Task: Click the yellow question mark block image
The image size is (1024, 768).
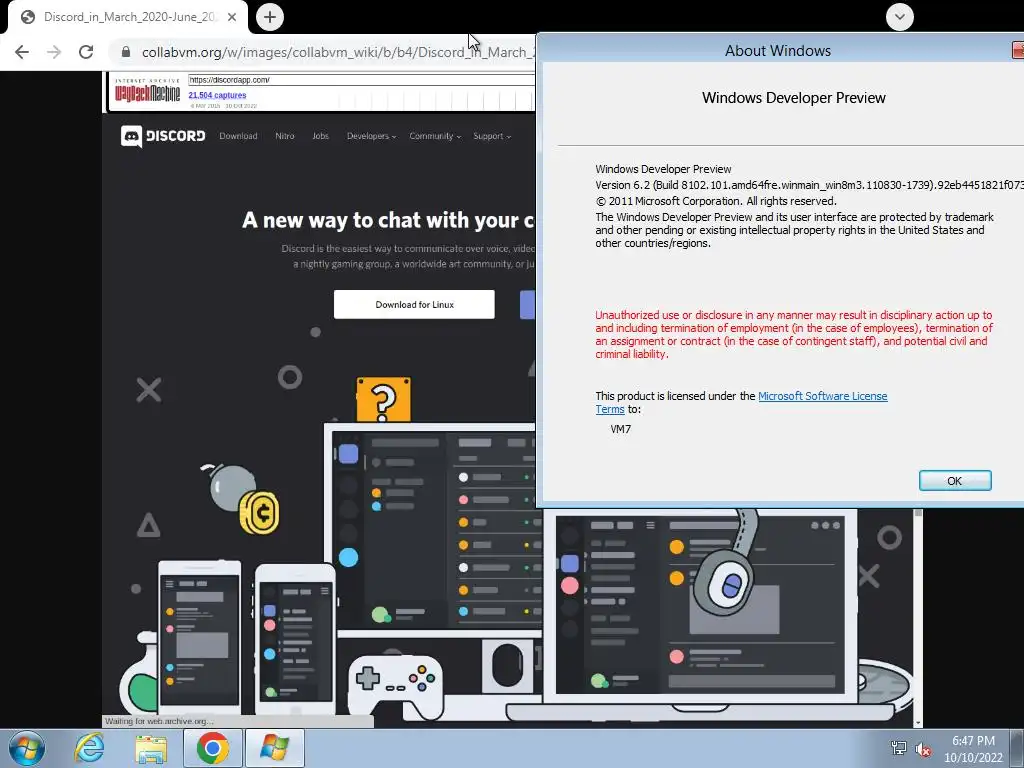Action: pos(383,399)
